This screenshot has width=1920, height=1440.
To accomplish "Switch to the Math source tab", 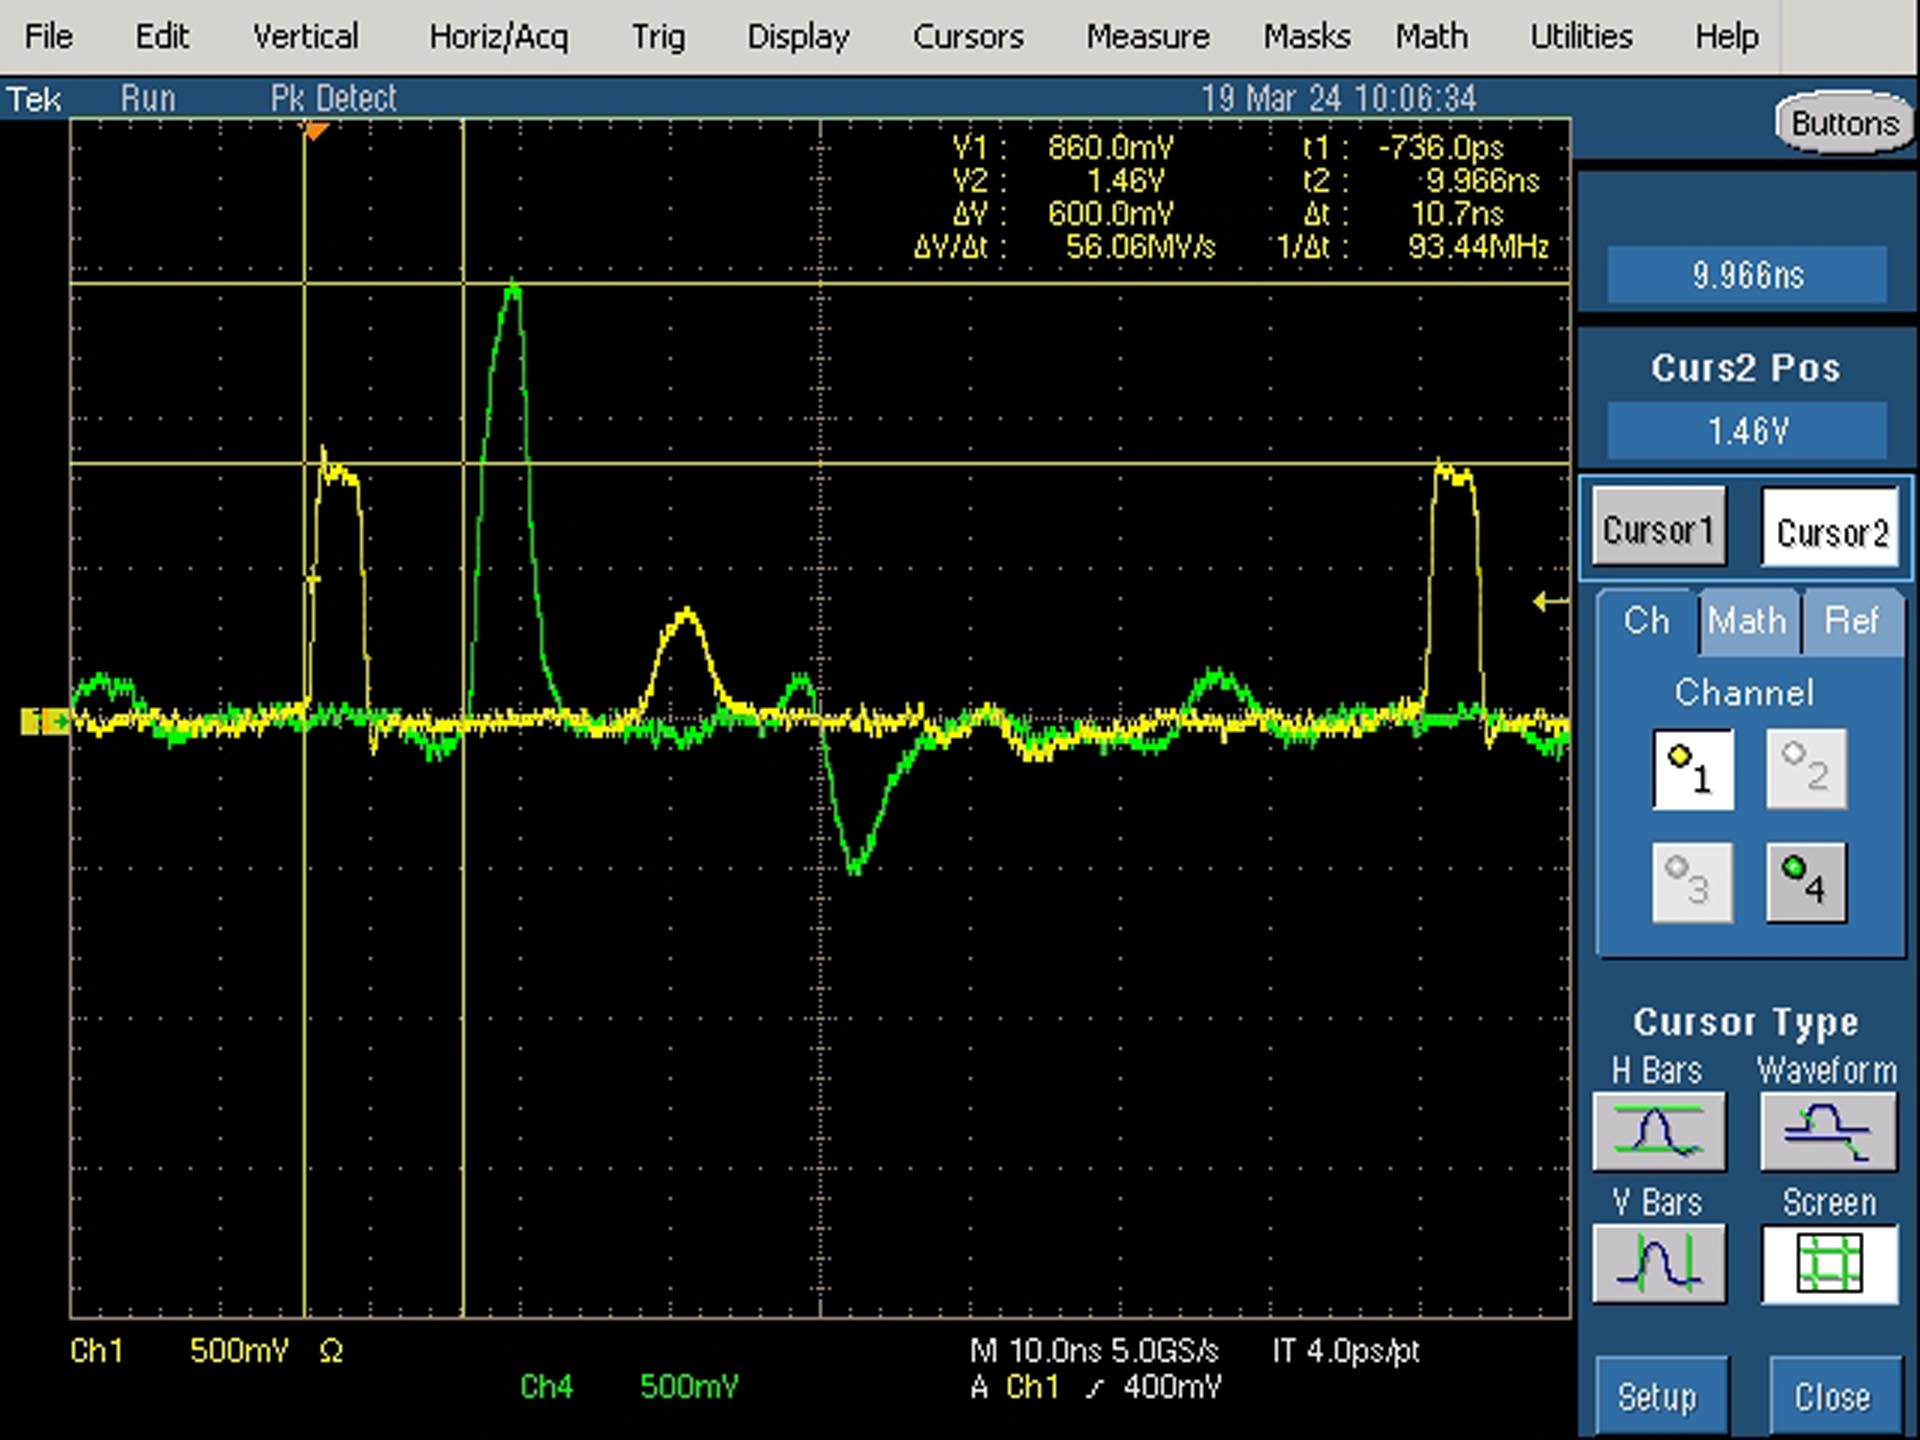I will tap(1747, 621).
